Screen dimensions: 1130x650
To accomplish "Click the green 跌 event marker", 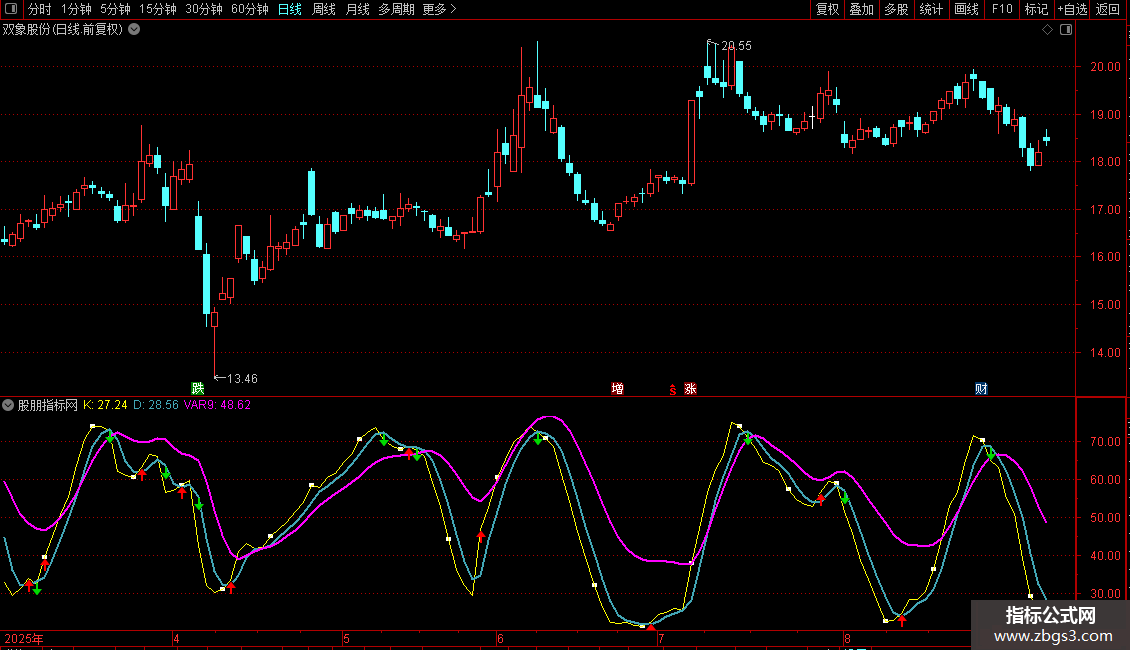I will [x=198, y=388].
